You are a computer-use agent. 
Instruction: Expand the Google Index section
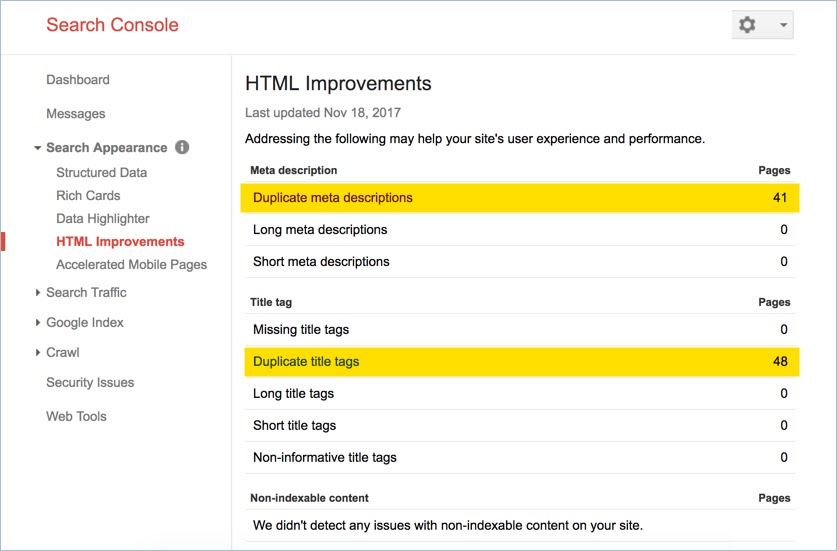point(84,322)
